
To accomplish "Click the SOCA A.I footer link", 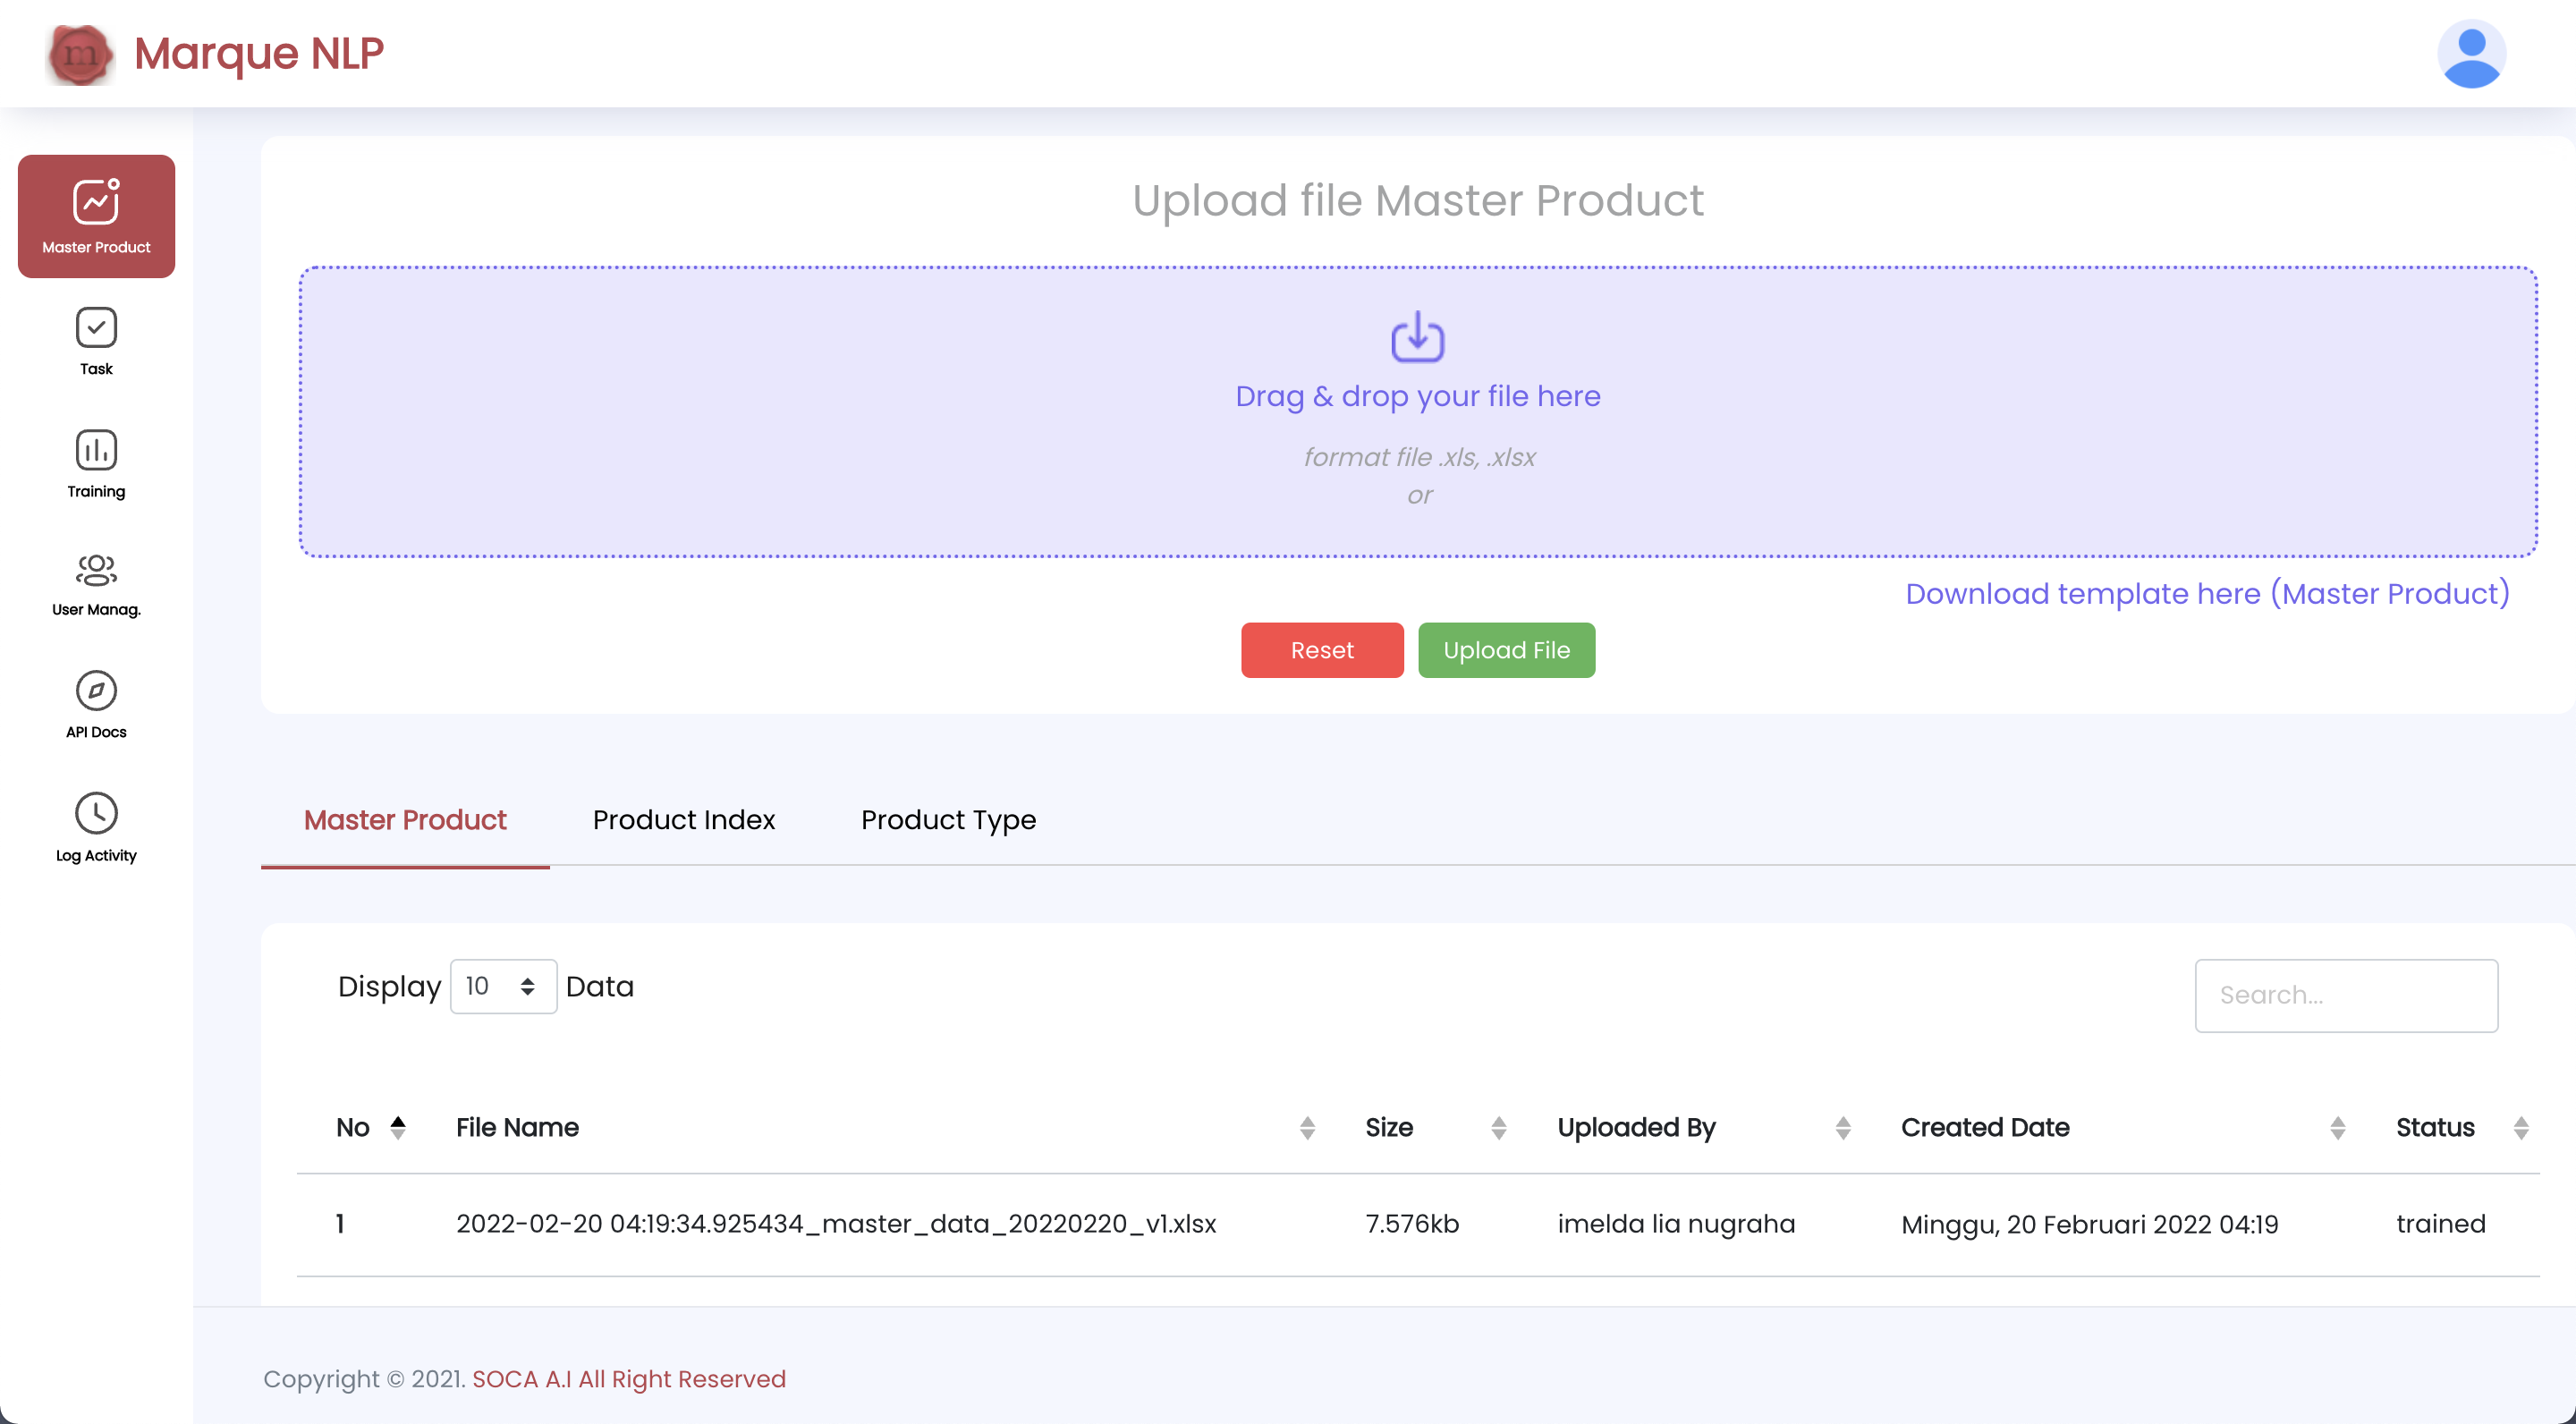I will click(628, 1379).
